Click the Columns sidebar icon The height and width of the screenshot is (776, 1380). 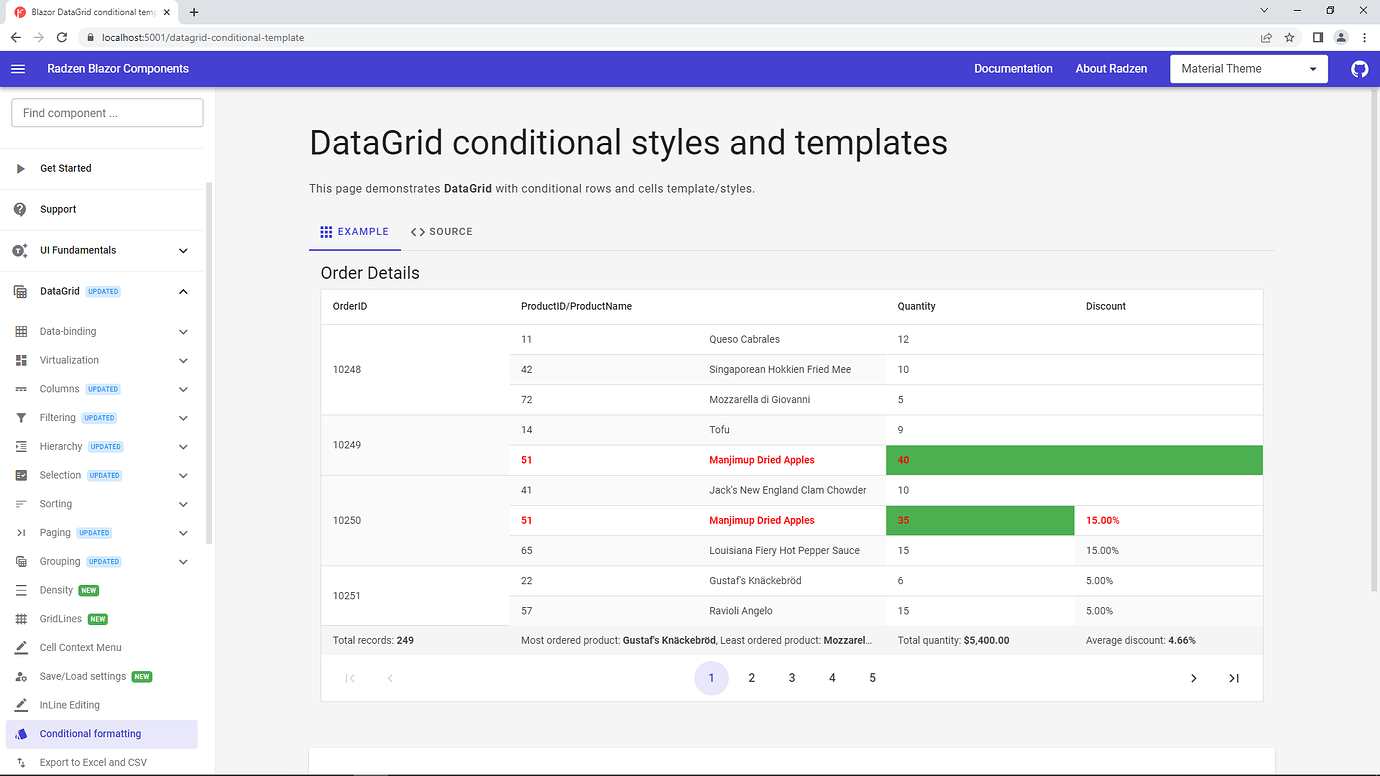(x=21, y=389)
